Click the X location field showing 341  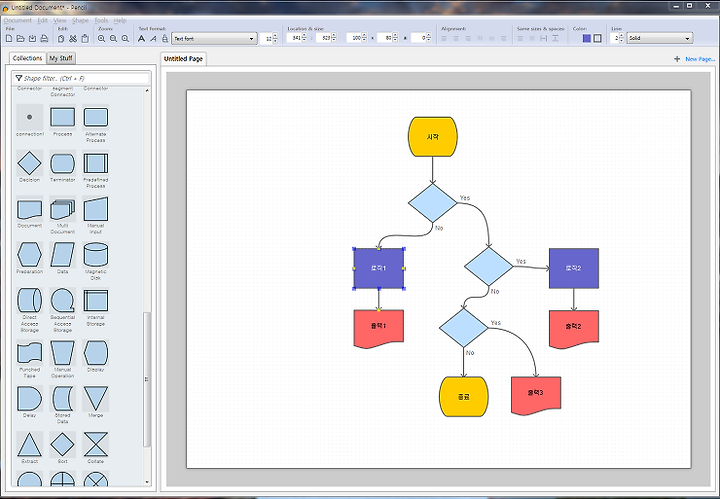[294, 38]
